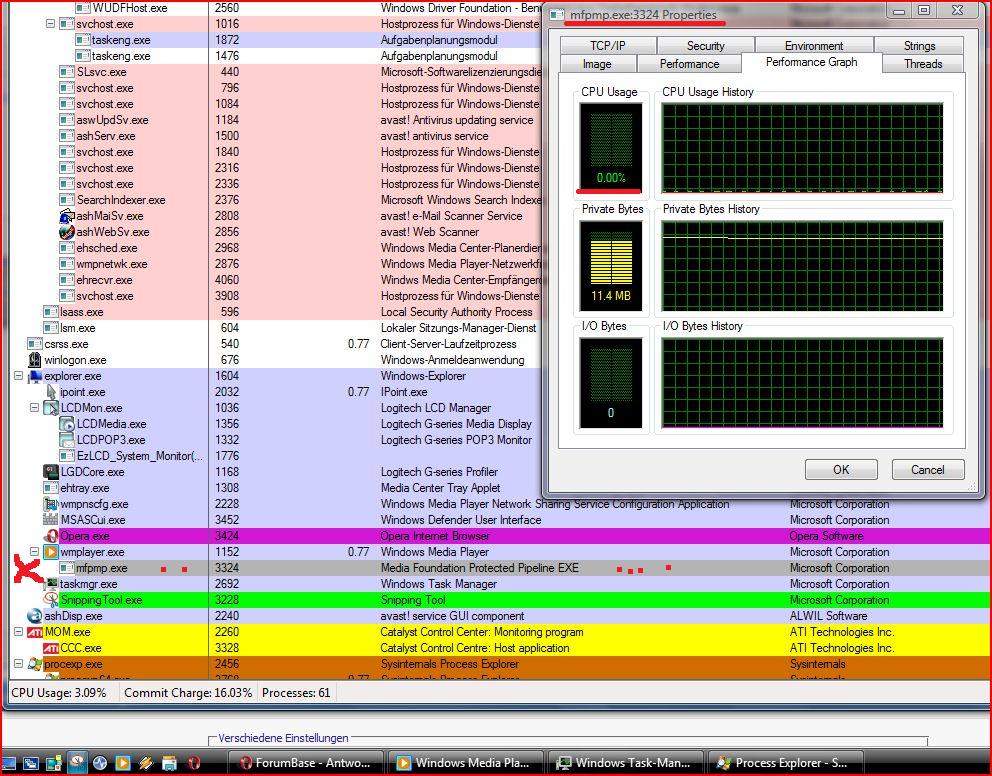Open the Environment tab
This screenshot has width=992, height=776.
814,46
